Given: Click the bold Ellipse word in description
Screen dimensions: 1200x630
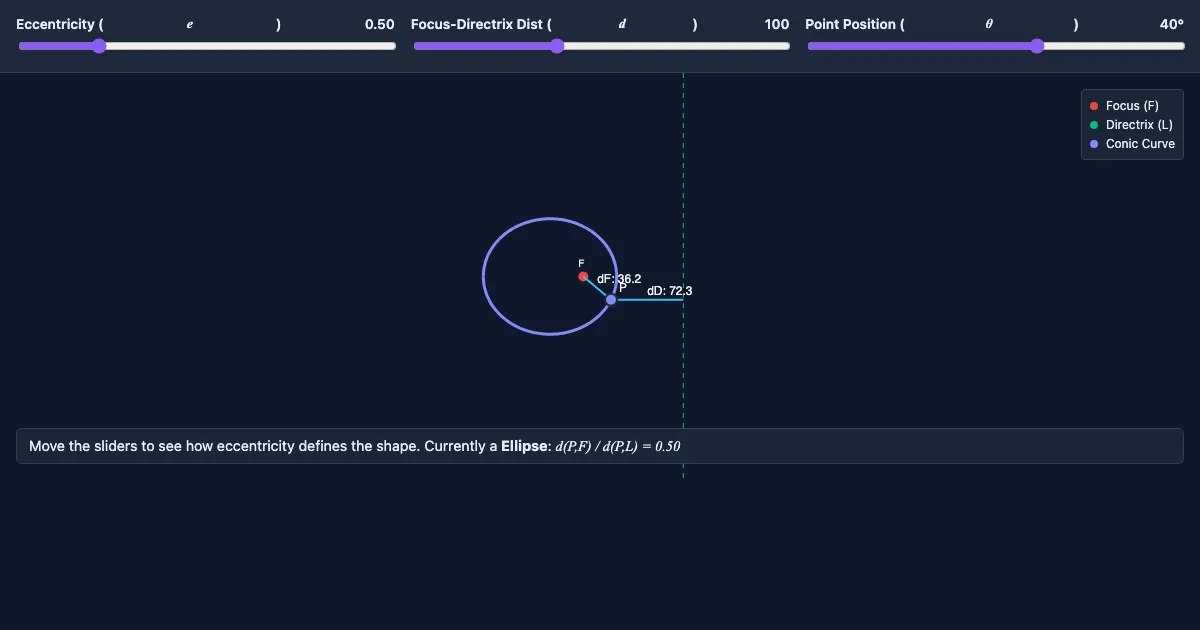Looking at the screenshot, I should tap(525, 446).
